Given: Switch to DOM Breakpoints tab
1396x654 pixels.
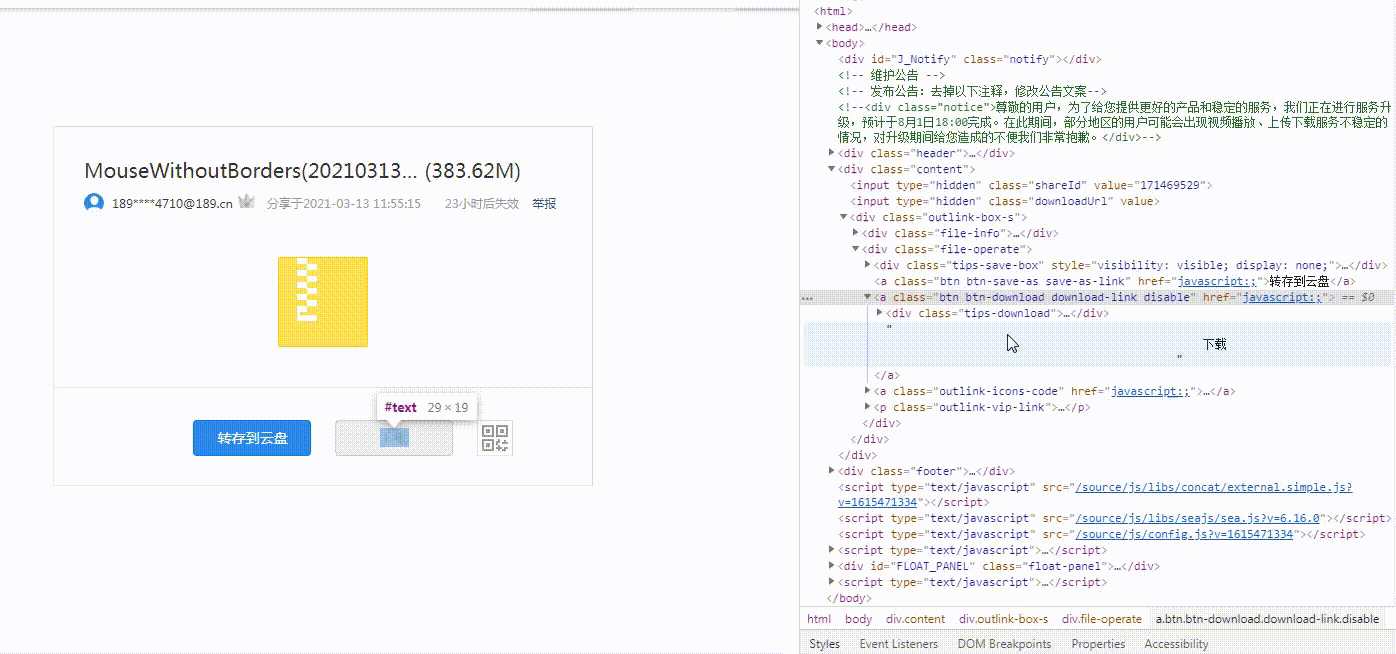Looking at the screenshot, I should point(1004,644).
